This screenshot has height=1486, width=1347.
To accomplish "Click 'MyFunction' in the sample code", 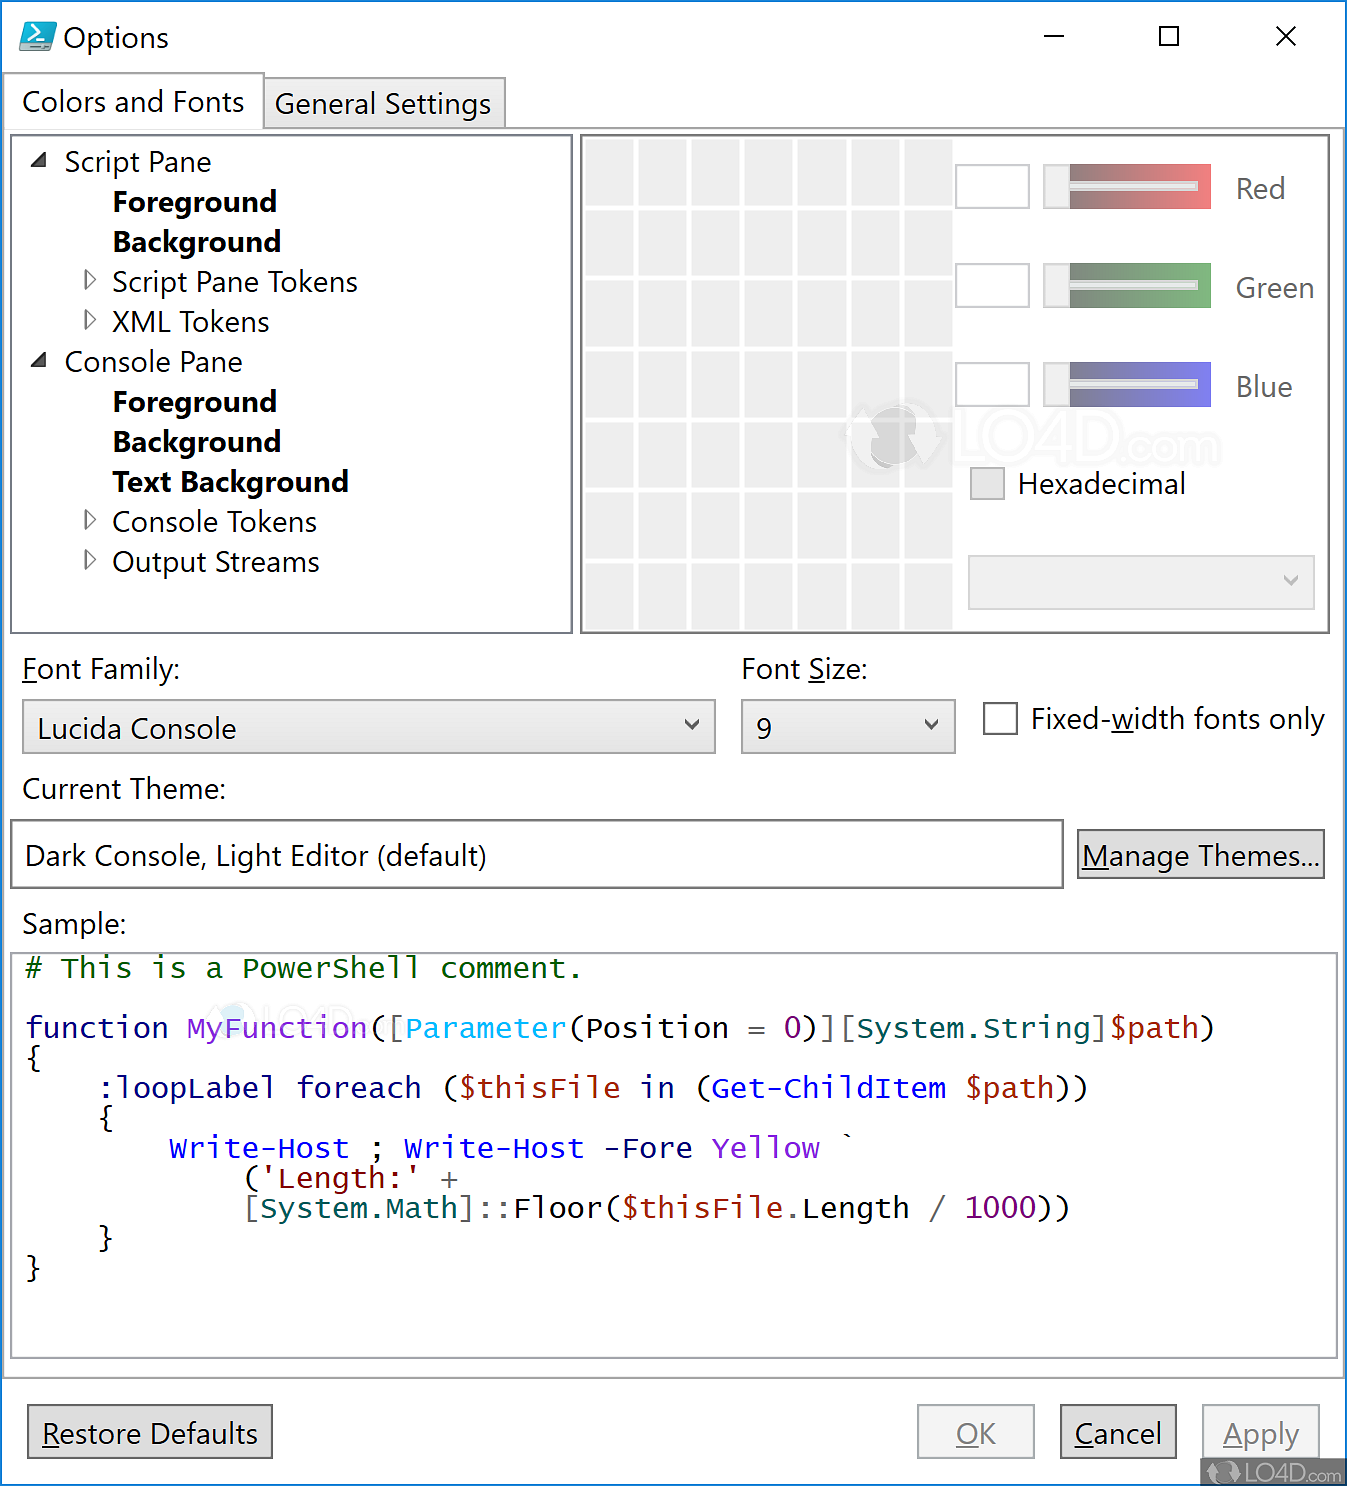I will 277,1028.
